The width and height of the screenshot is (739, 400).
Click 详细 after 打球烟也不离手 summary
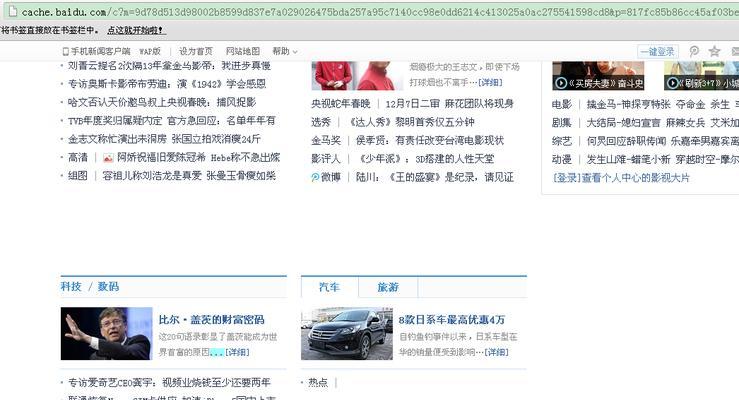[490, 82]
